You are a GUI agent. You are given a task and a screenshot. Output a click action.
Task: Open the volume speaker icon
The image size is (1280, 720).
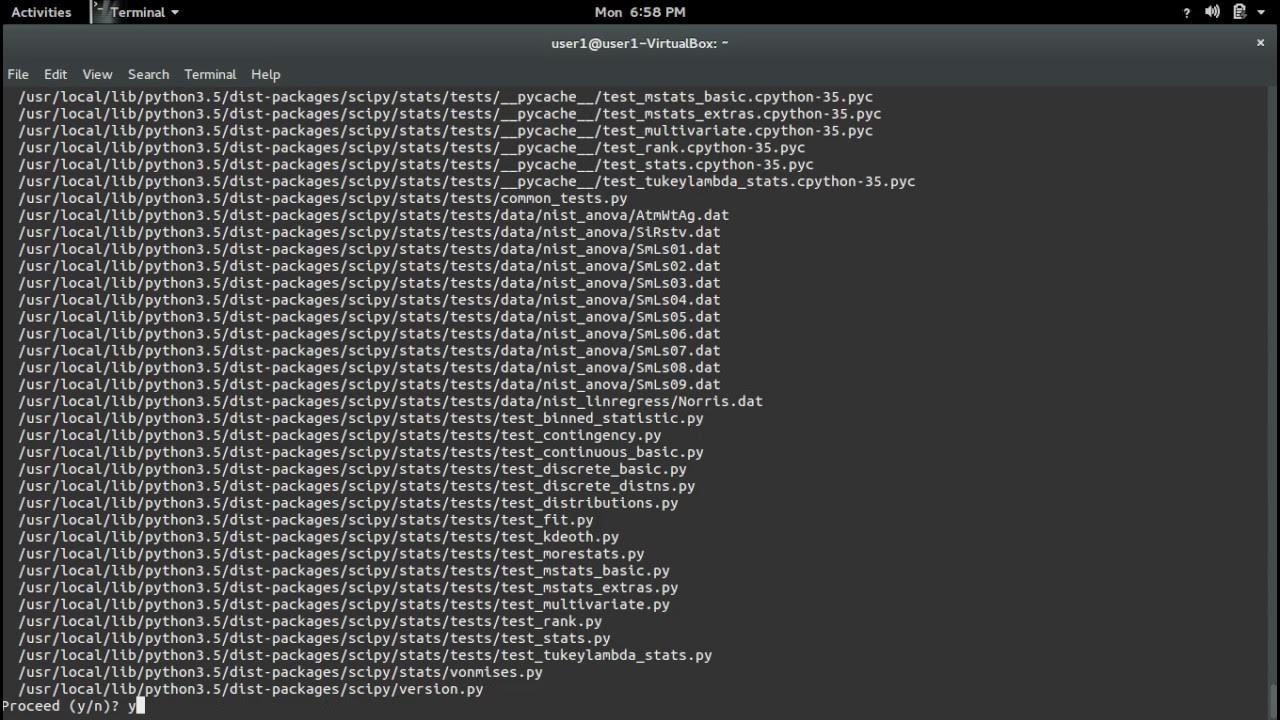[x=1213, y=12]
